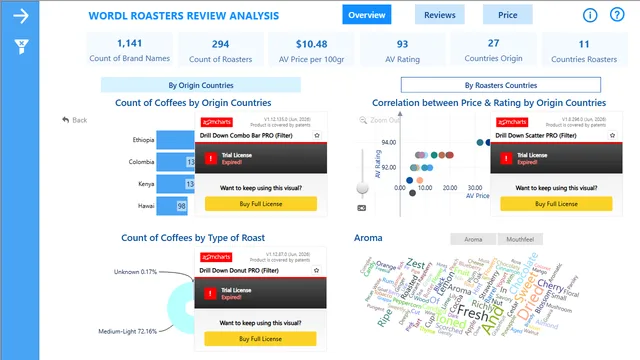This screenshot has width=640, height=360.
Task: Expand the sidebar with the arrow icon
Action: tap(20, 16)
